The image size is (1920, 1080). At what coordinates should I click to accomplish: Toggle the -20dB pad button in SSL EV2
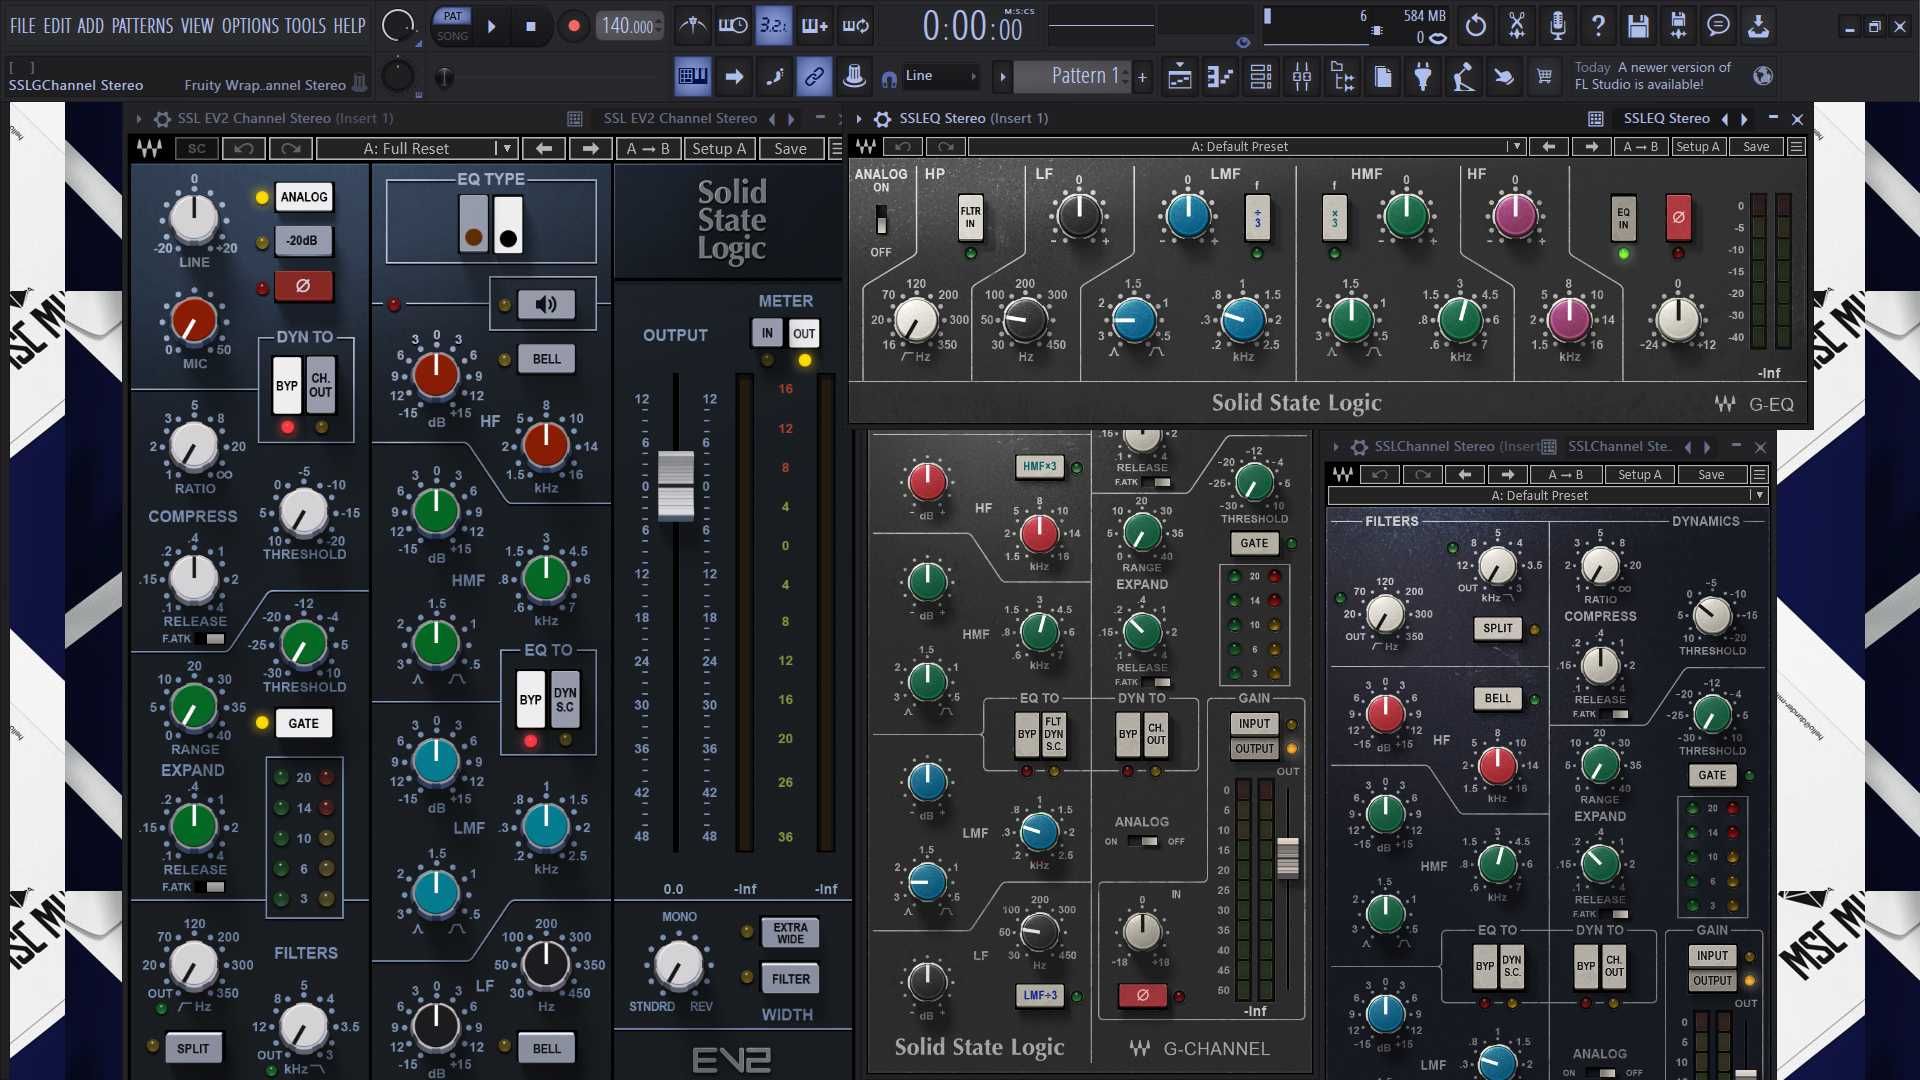pos(302,241)
